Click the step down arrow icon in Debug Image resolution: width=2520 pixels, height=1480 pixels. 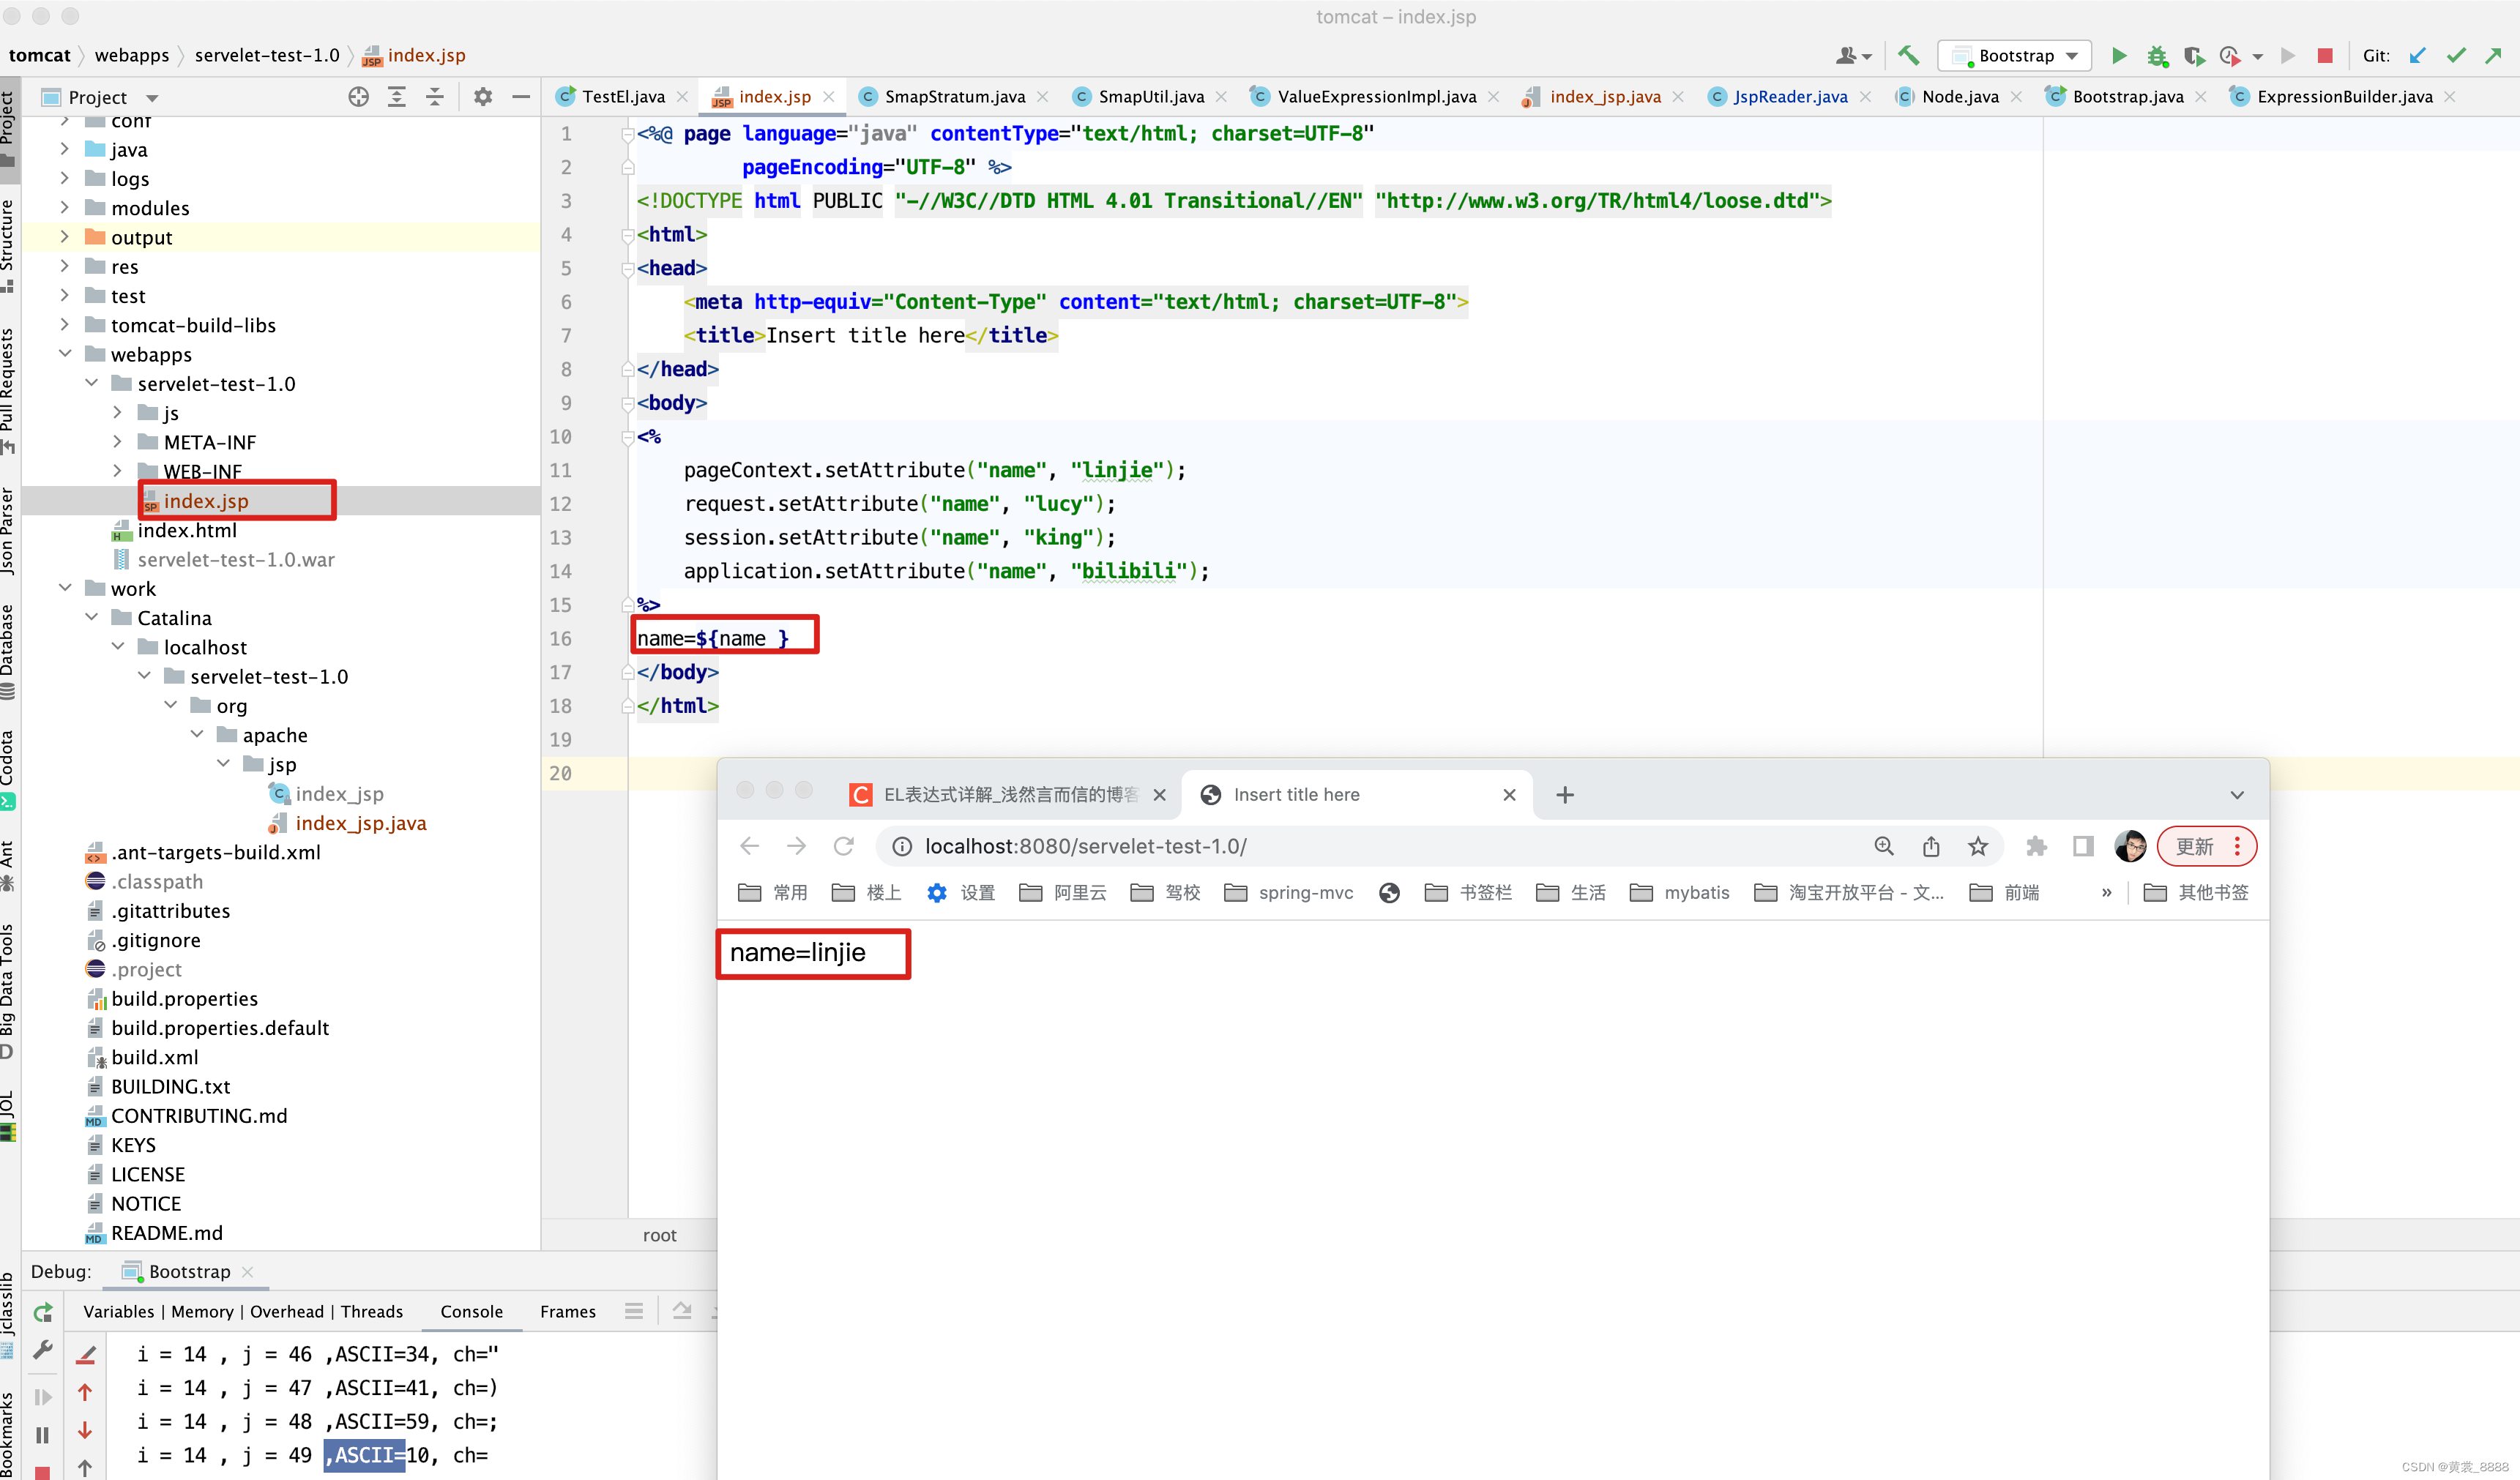pos(85,1431)
